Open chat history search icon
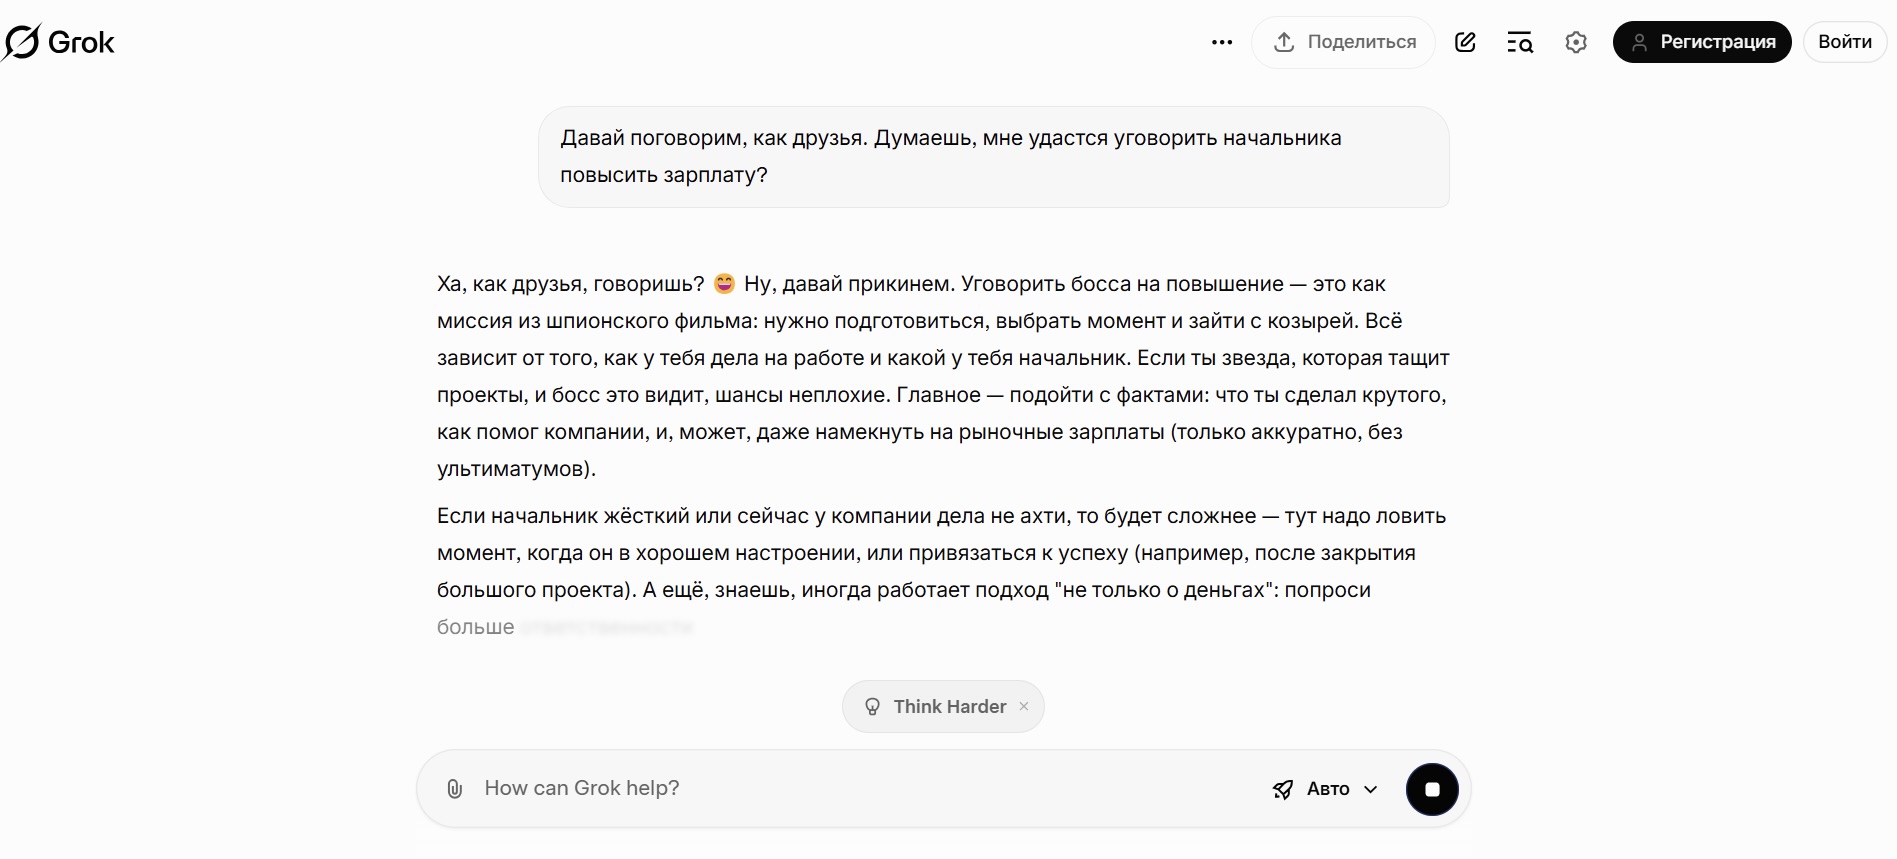Image resolution: width=1897 pixels, height=859 pixels. tap(1520, 42)
